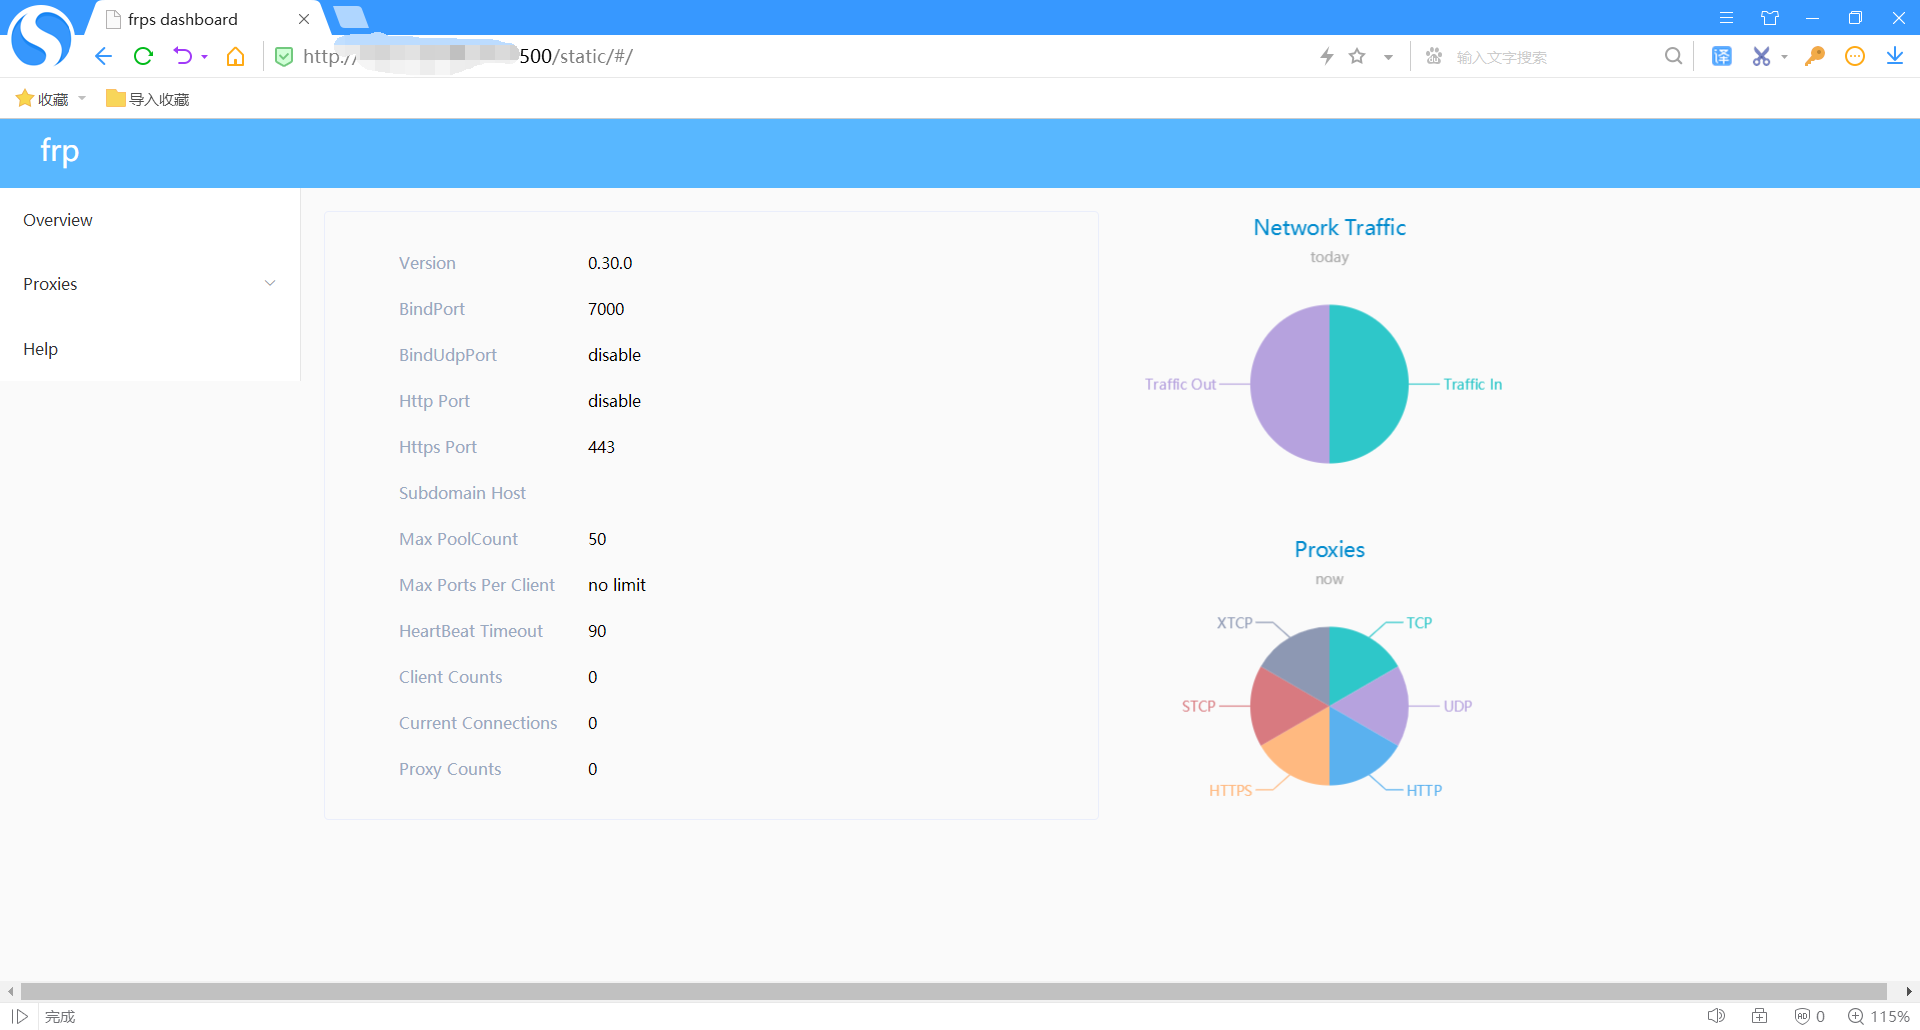Click the BindPort value 7000
The height and width of the screenshot is (1030, 1920).
(x=606, y=309)
